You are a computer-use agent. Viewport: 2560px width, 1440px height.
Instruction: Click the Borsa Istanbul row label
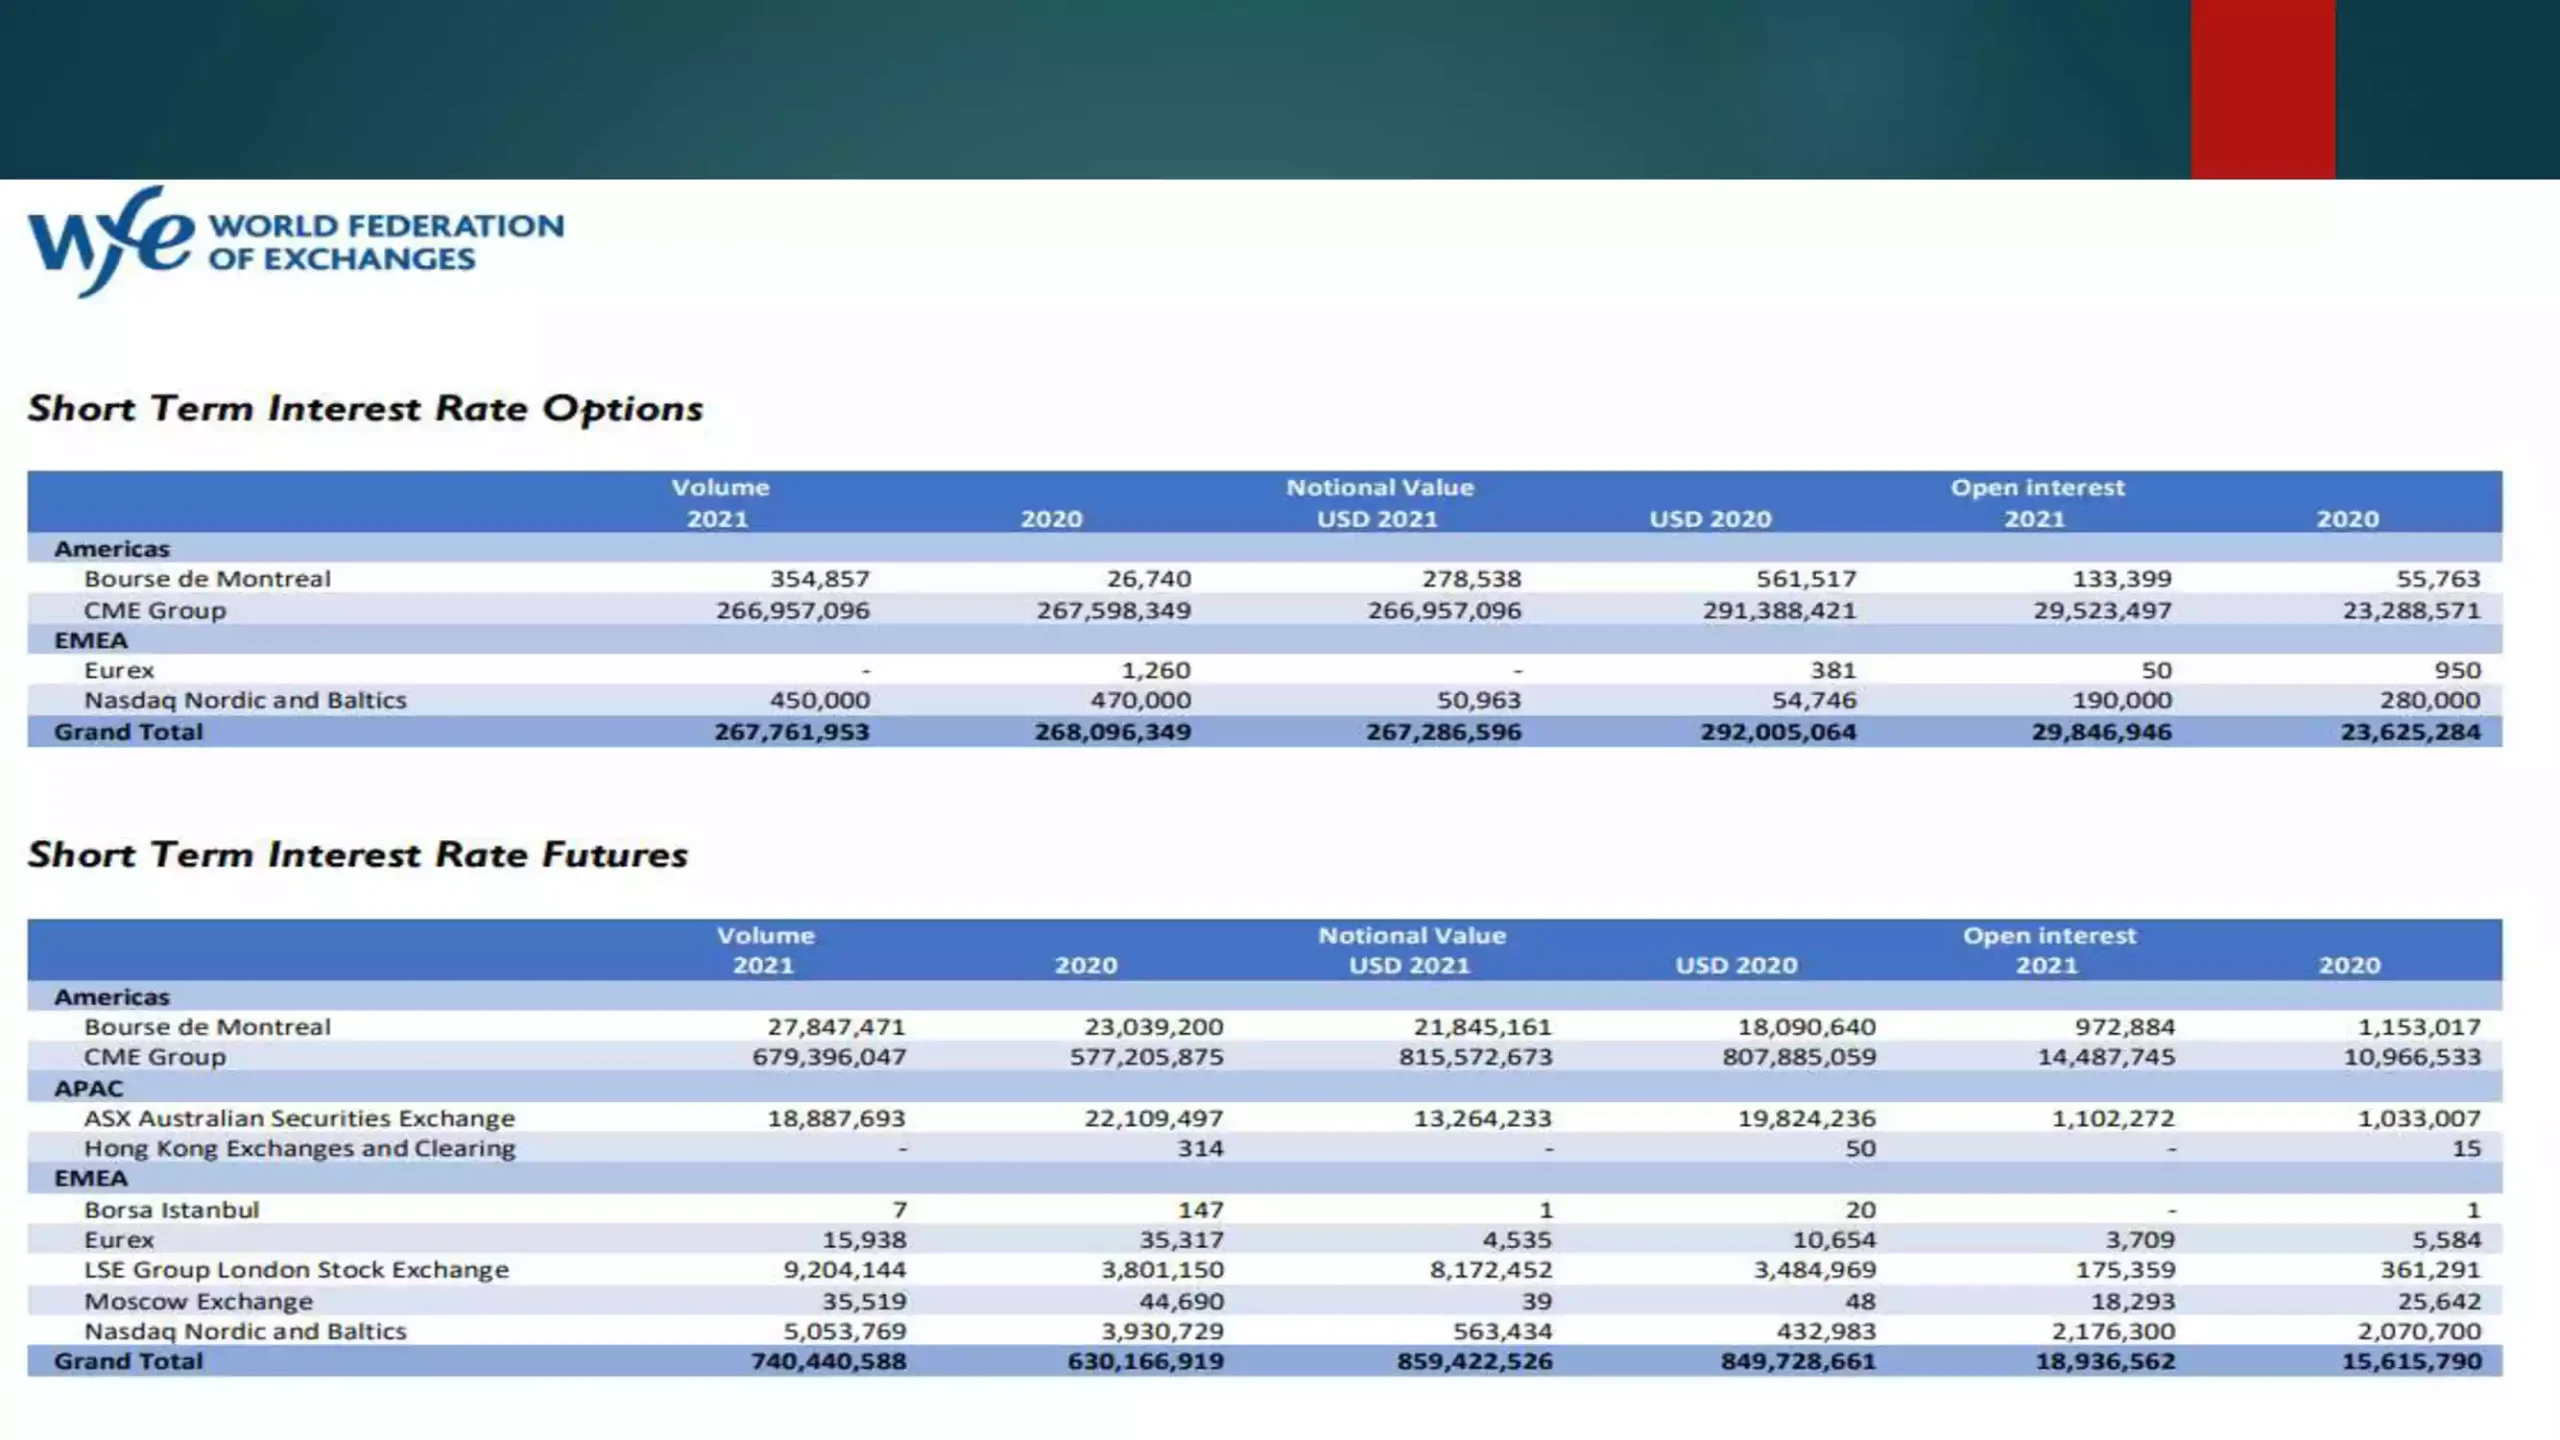[x=171, y=1210]
